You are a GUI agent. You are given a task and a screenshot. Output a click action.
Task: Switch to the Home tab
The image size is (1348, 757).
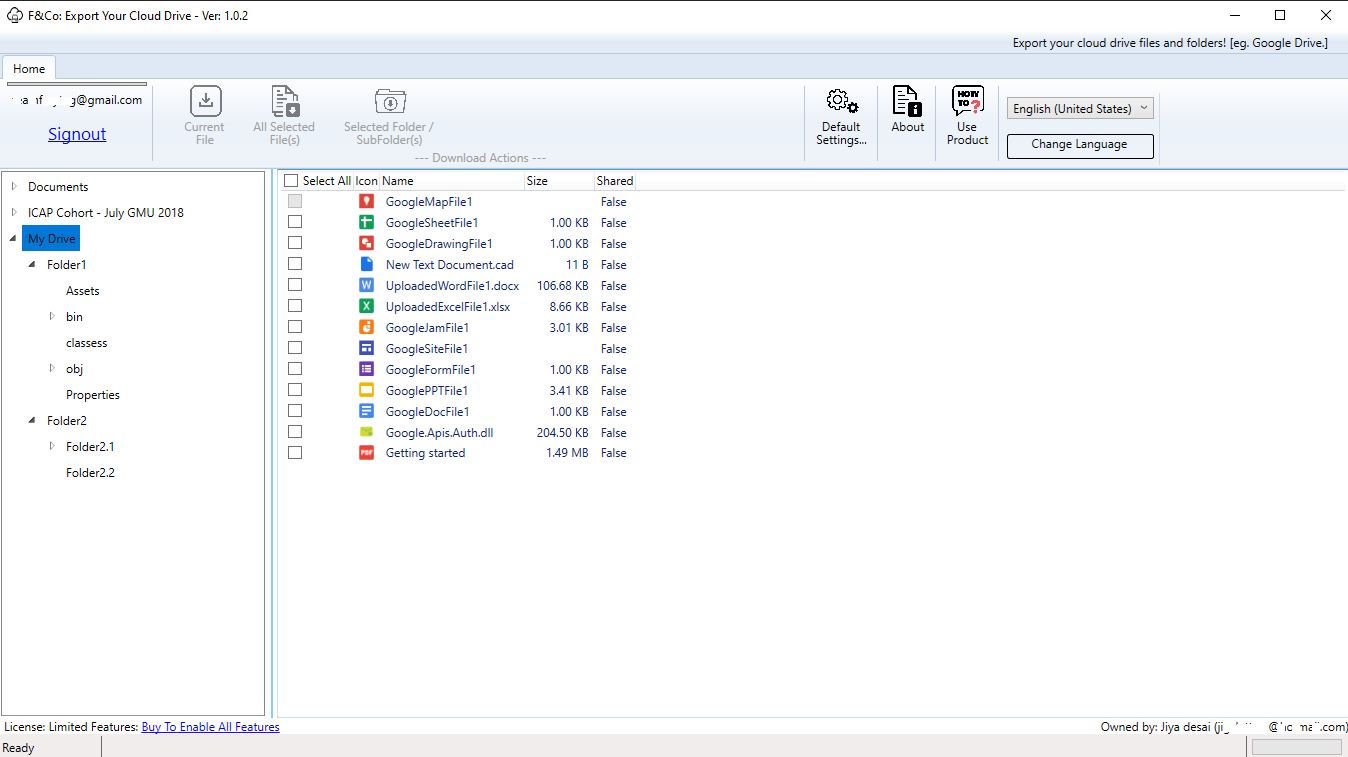(29, 68)
